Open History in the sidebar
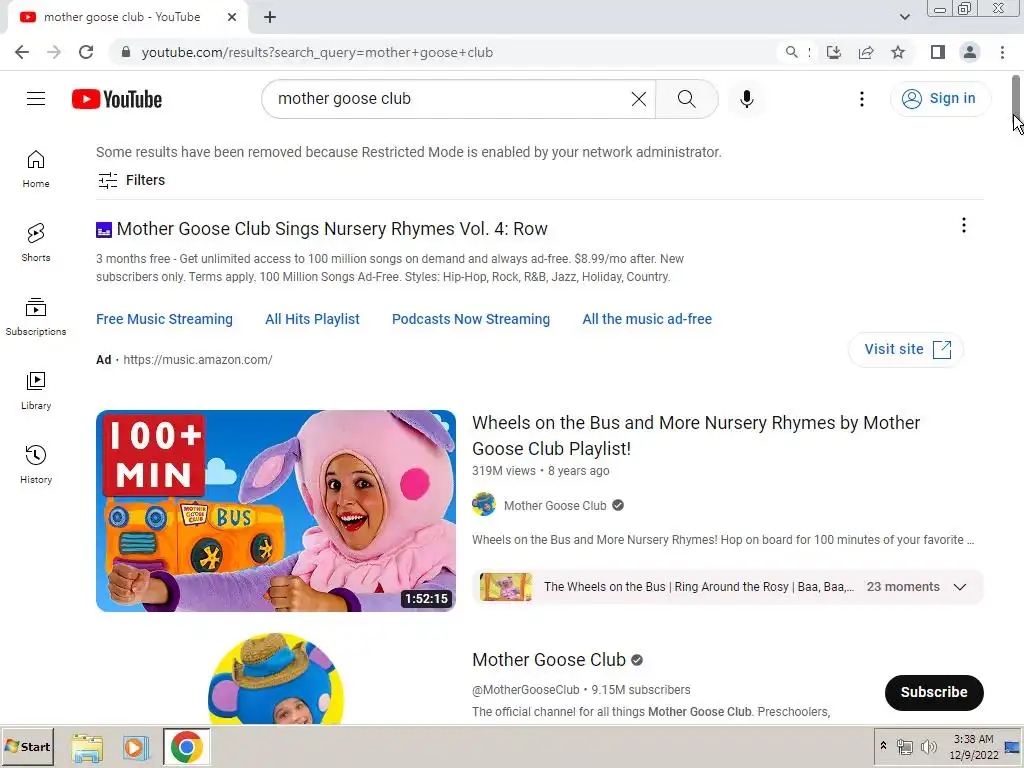1024x768 pixels. click(x=36, y=464)
